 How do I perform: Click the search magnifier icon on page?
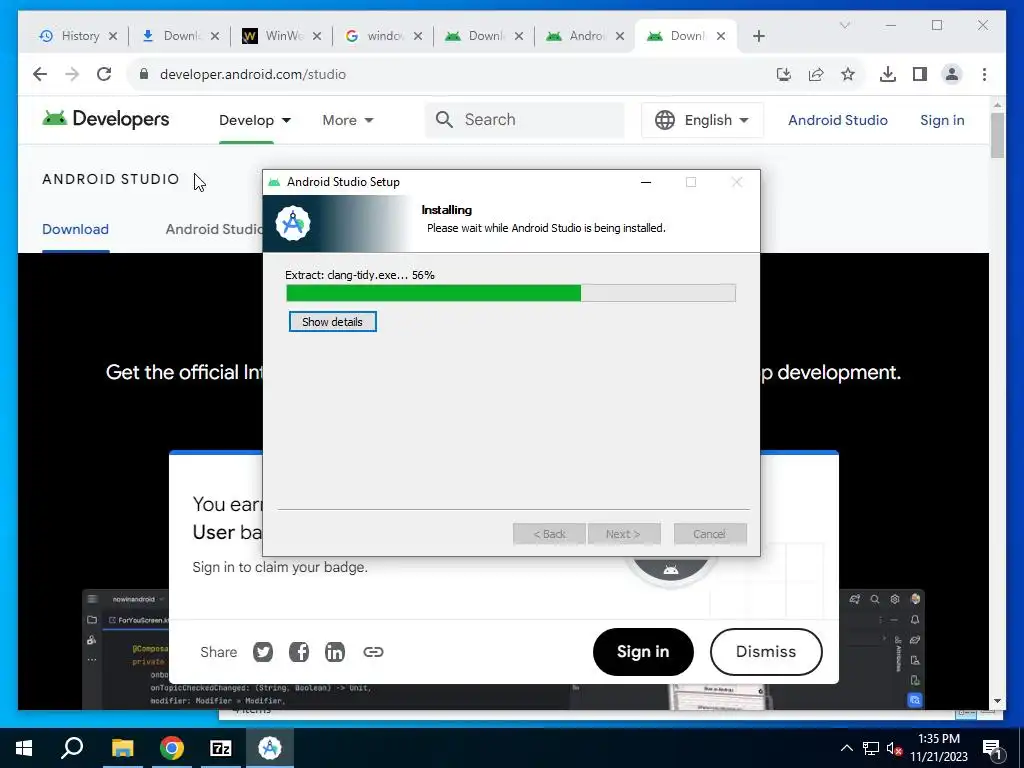(x=444, y=120)
